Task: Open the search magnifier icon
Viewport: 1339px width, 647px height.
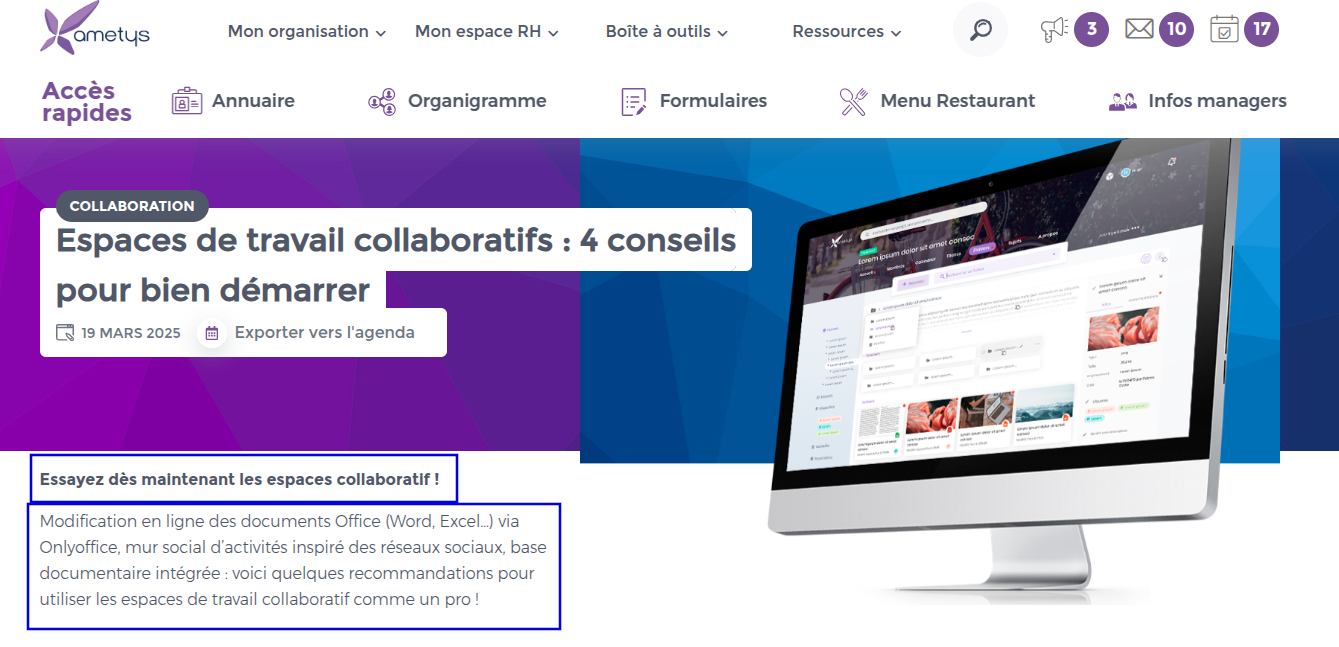Action: 980,30
